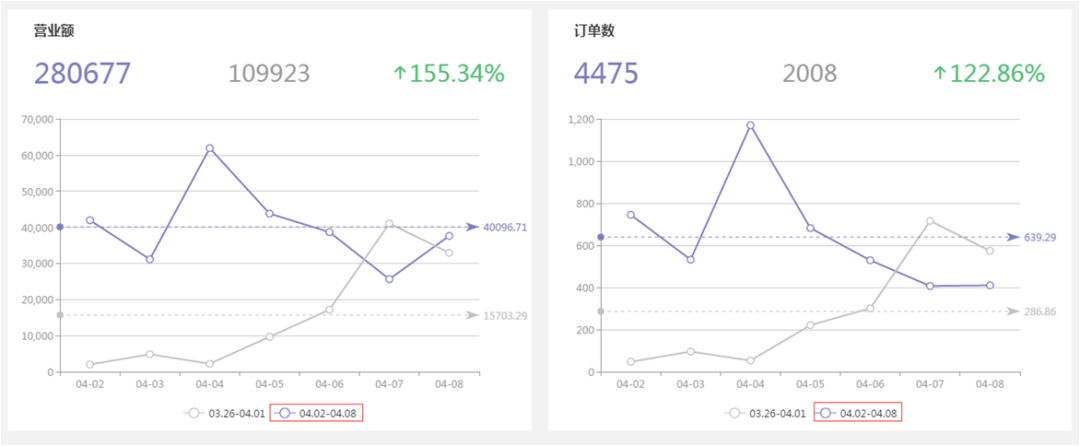This screenshot has width=1080, height=446.
Task: Select the gray 04-07 peak point in the 营业额 chart
Action: point(389,224)
